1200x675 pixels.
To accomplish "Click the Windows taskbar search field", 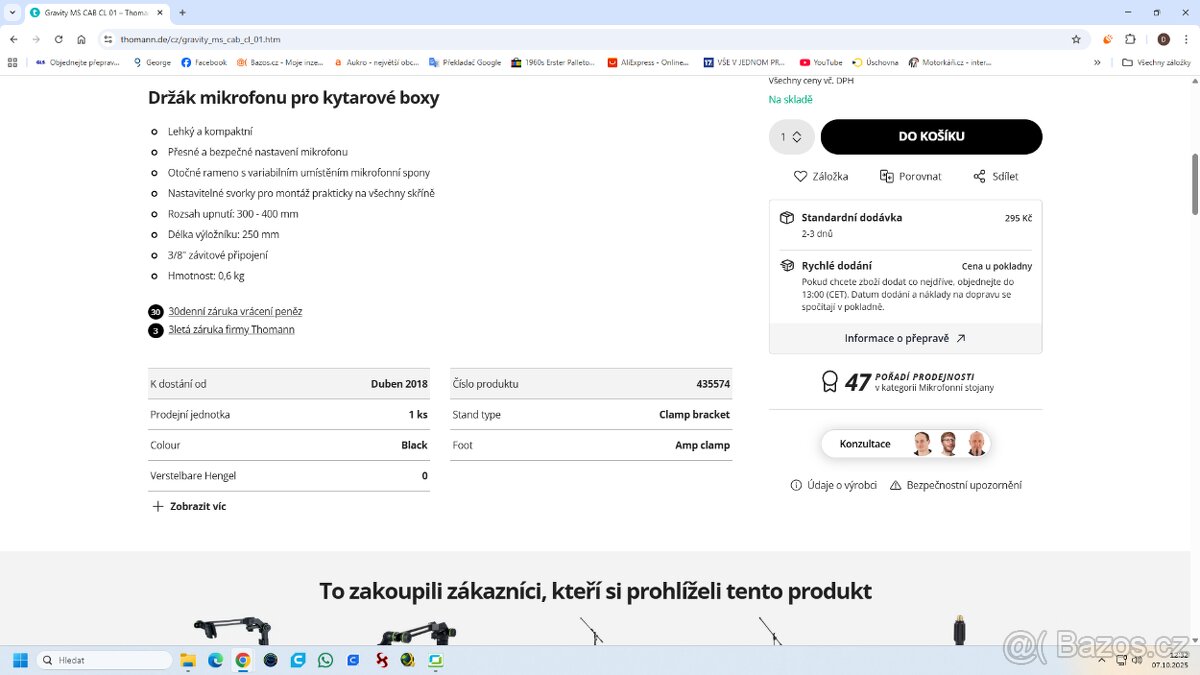I will click(x=105, y=660).
